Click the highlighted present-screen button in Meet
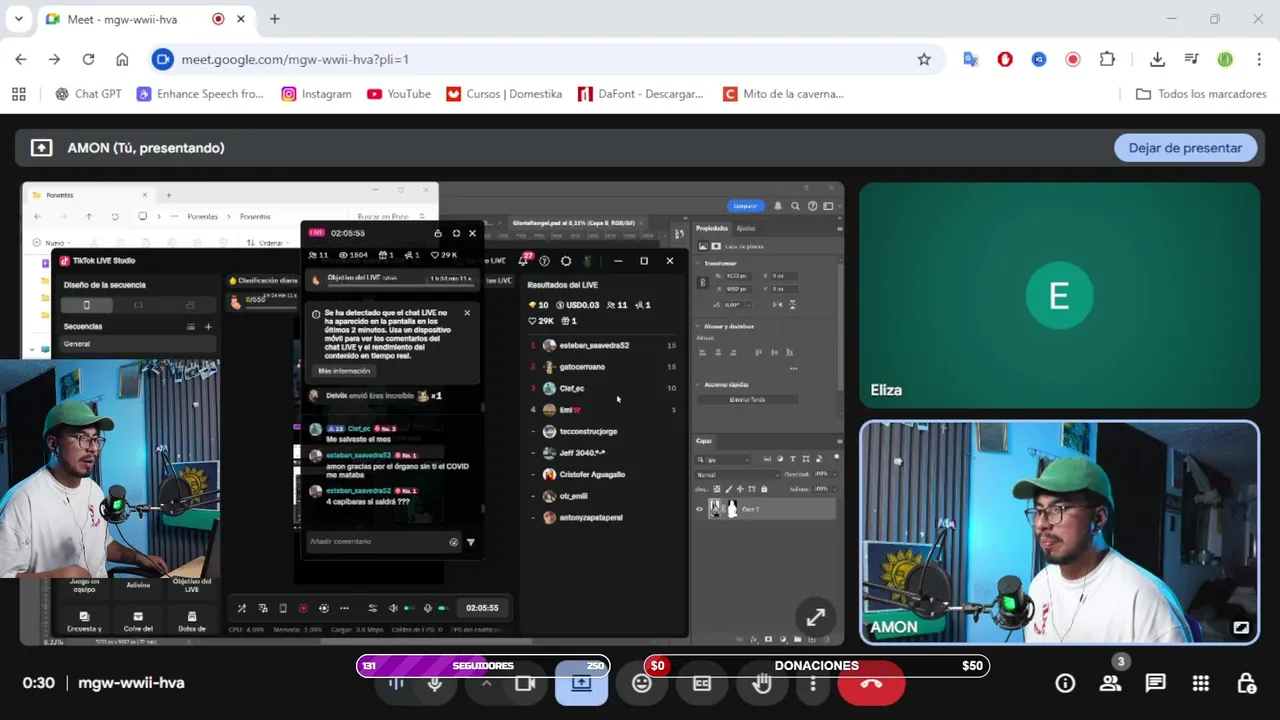Image resolution: width=1280 pixels, height=720 pixels. pyautogui.click(x=581, y=684)
